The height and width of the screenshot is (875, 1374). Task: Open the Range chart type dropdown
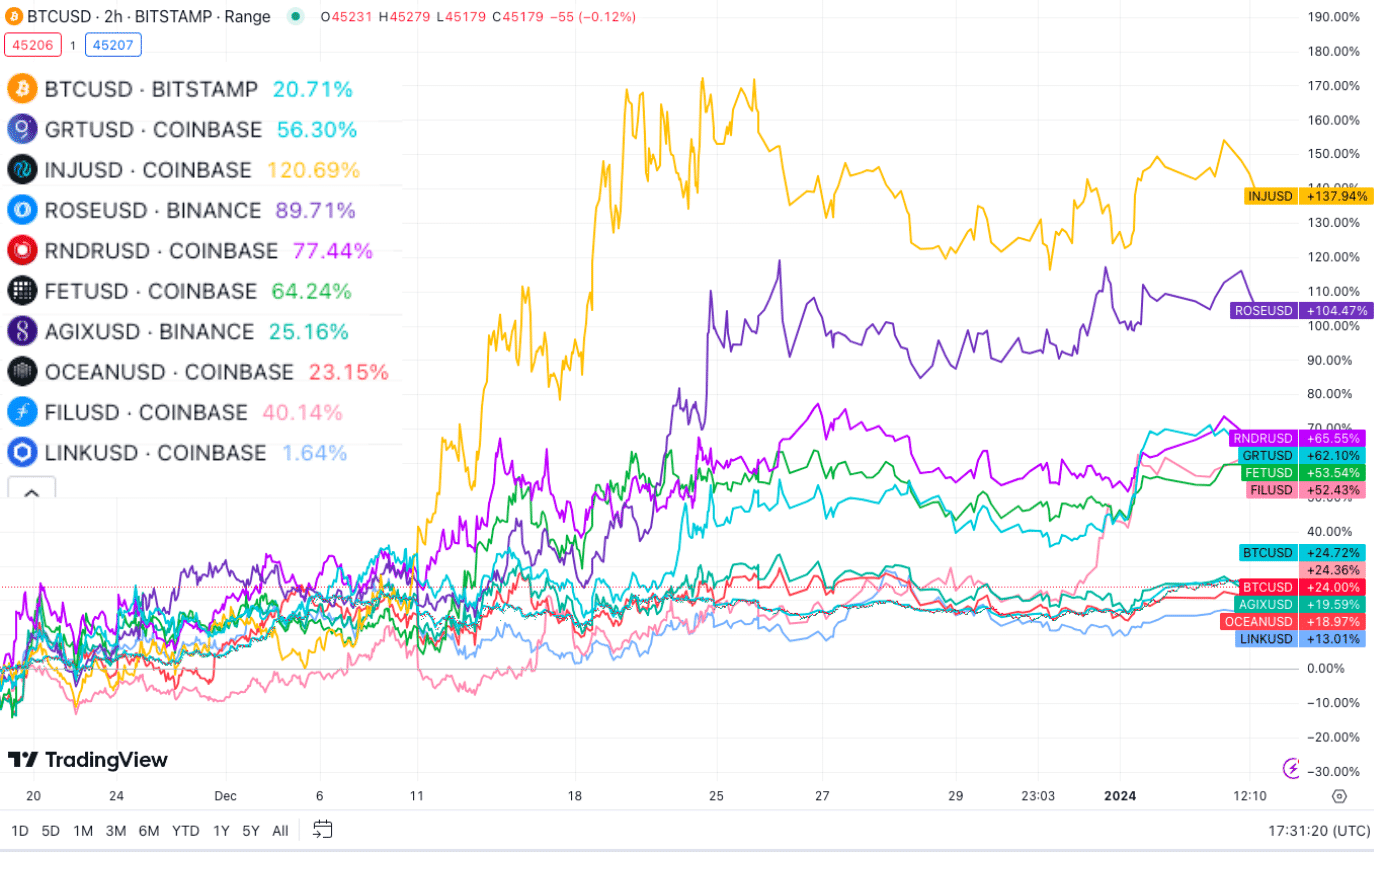[246, 16]
